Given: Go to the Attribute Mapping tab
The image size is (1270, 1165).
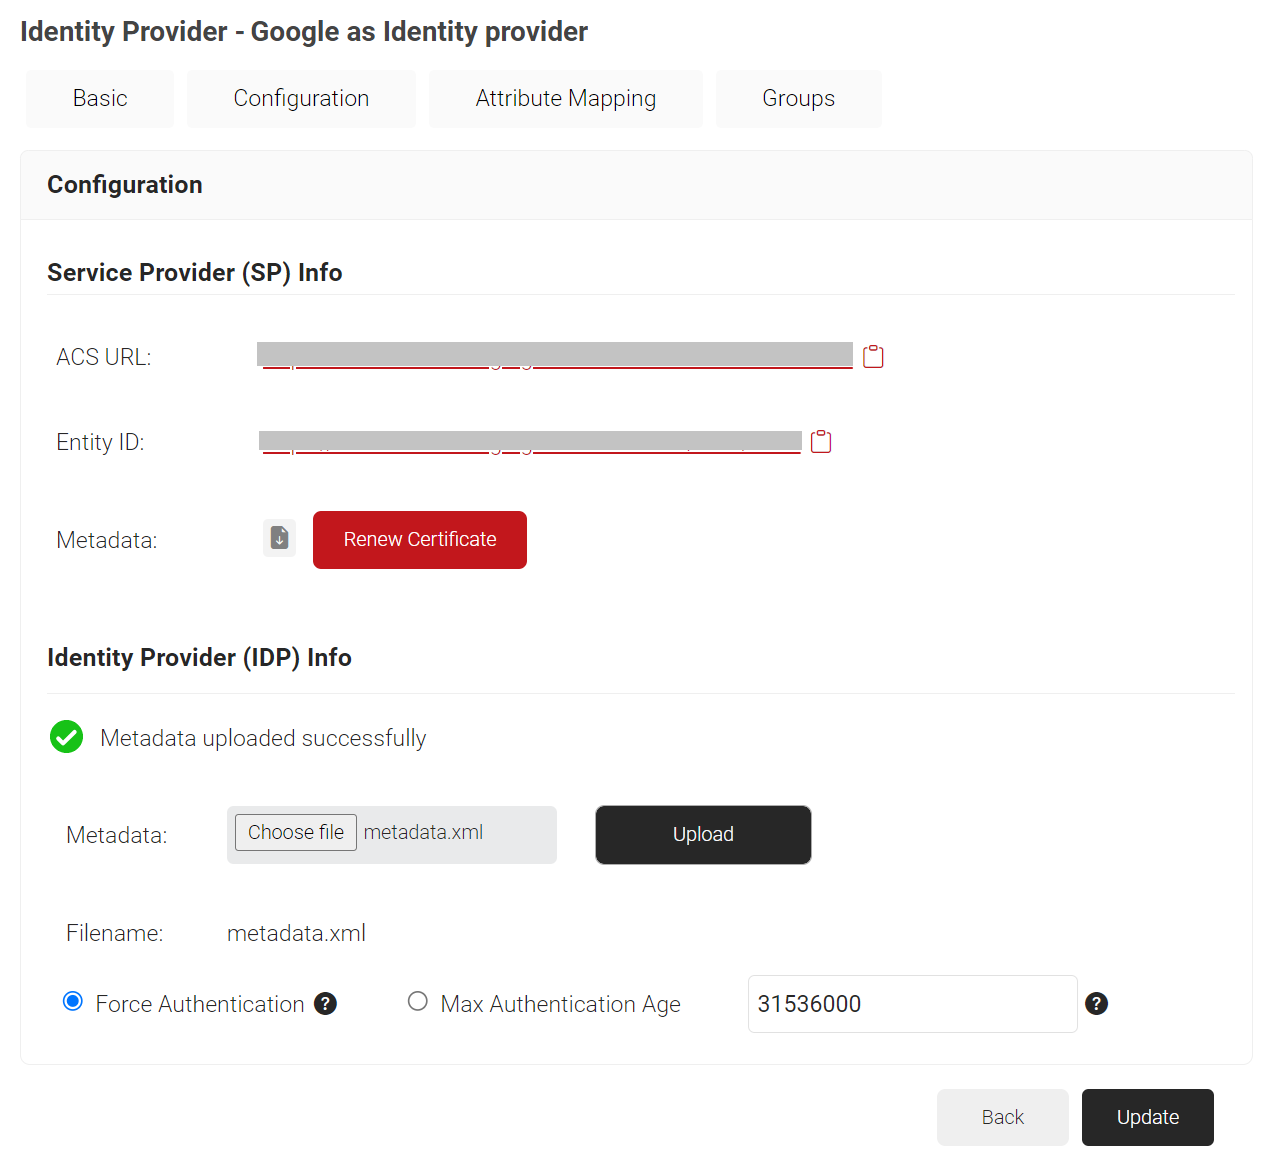Looking at the screenshot, I should (565, 99).
